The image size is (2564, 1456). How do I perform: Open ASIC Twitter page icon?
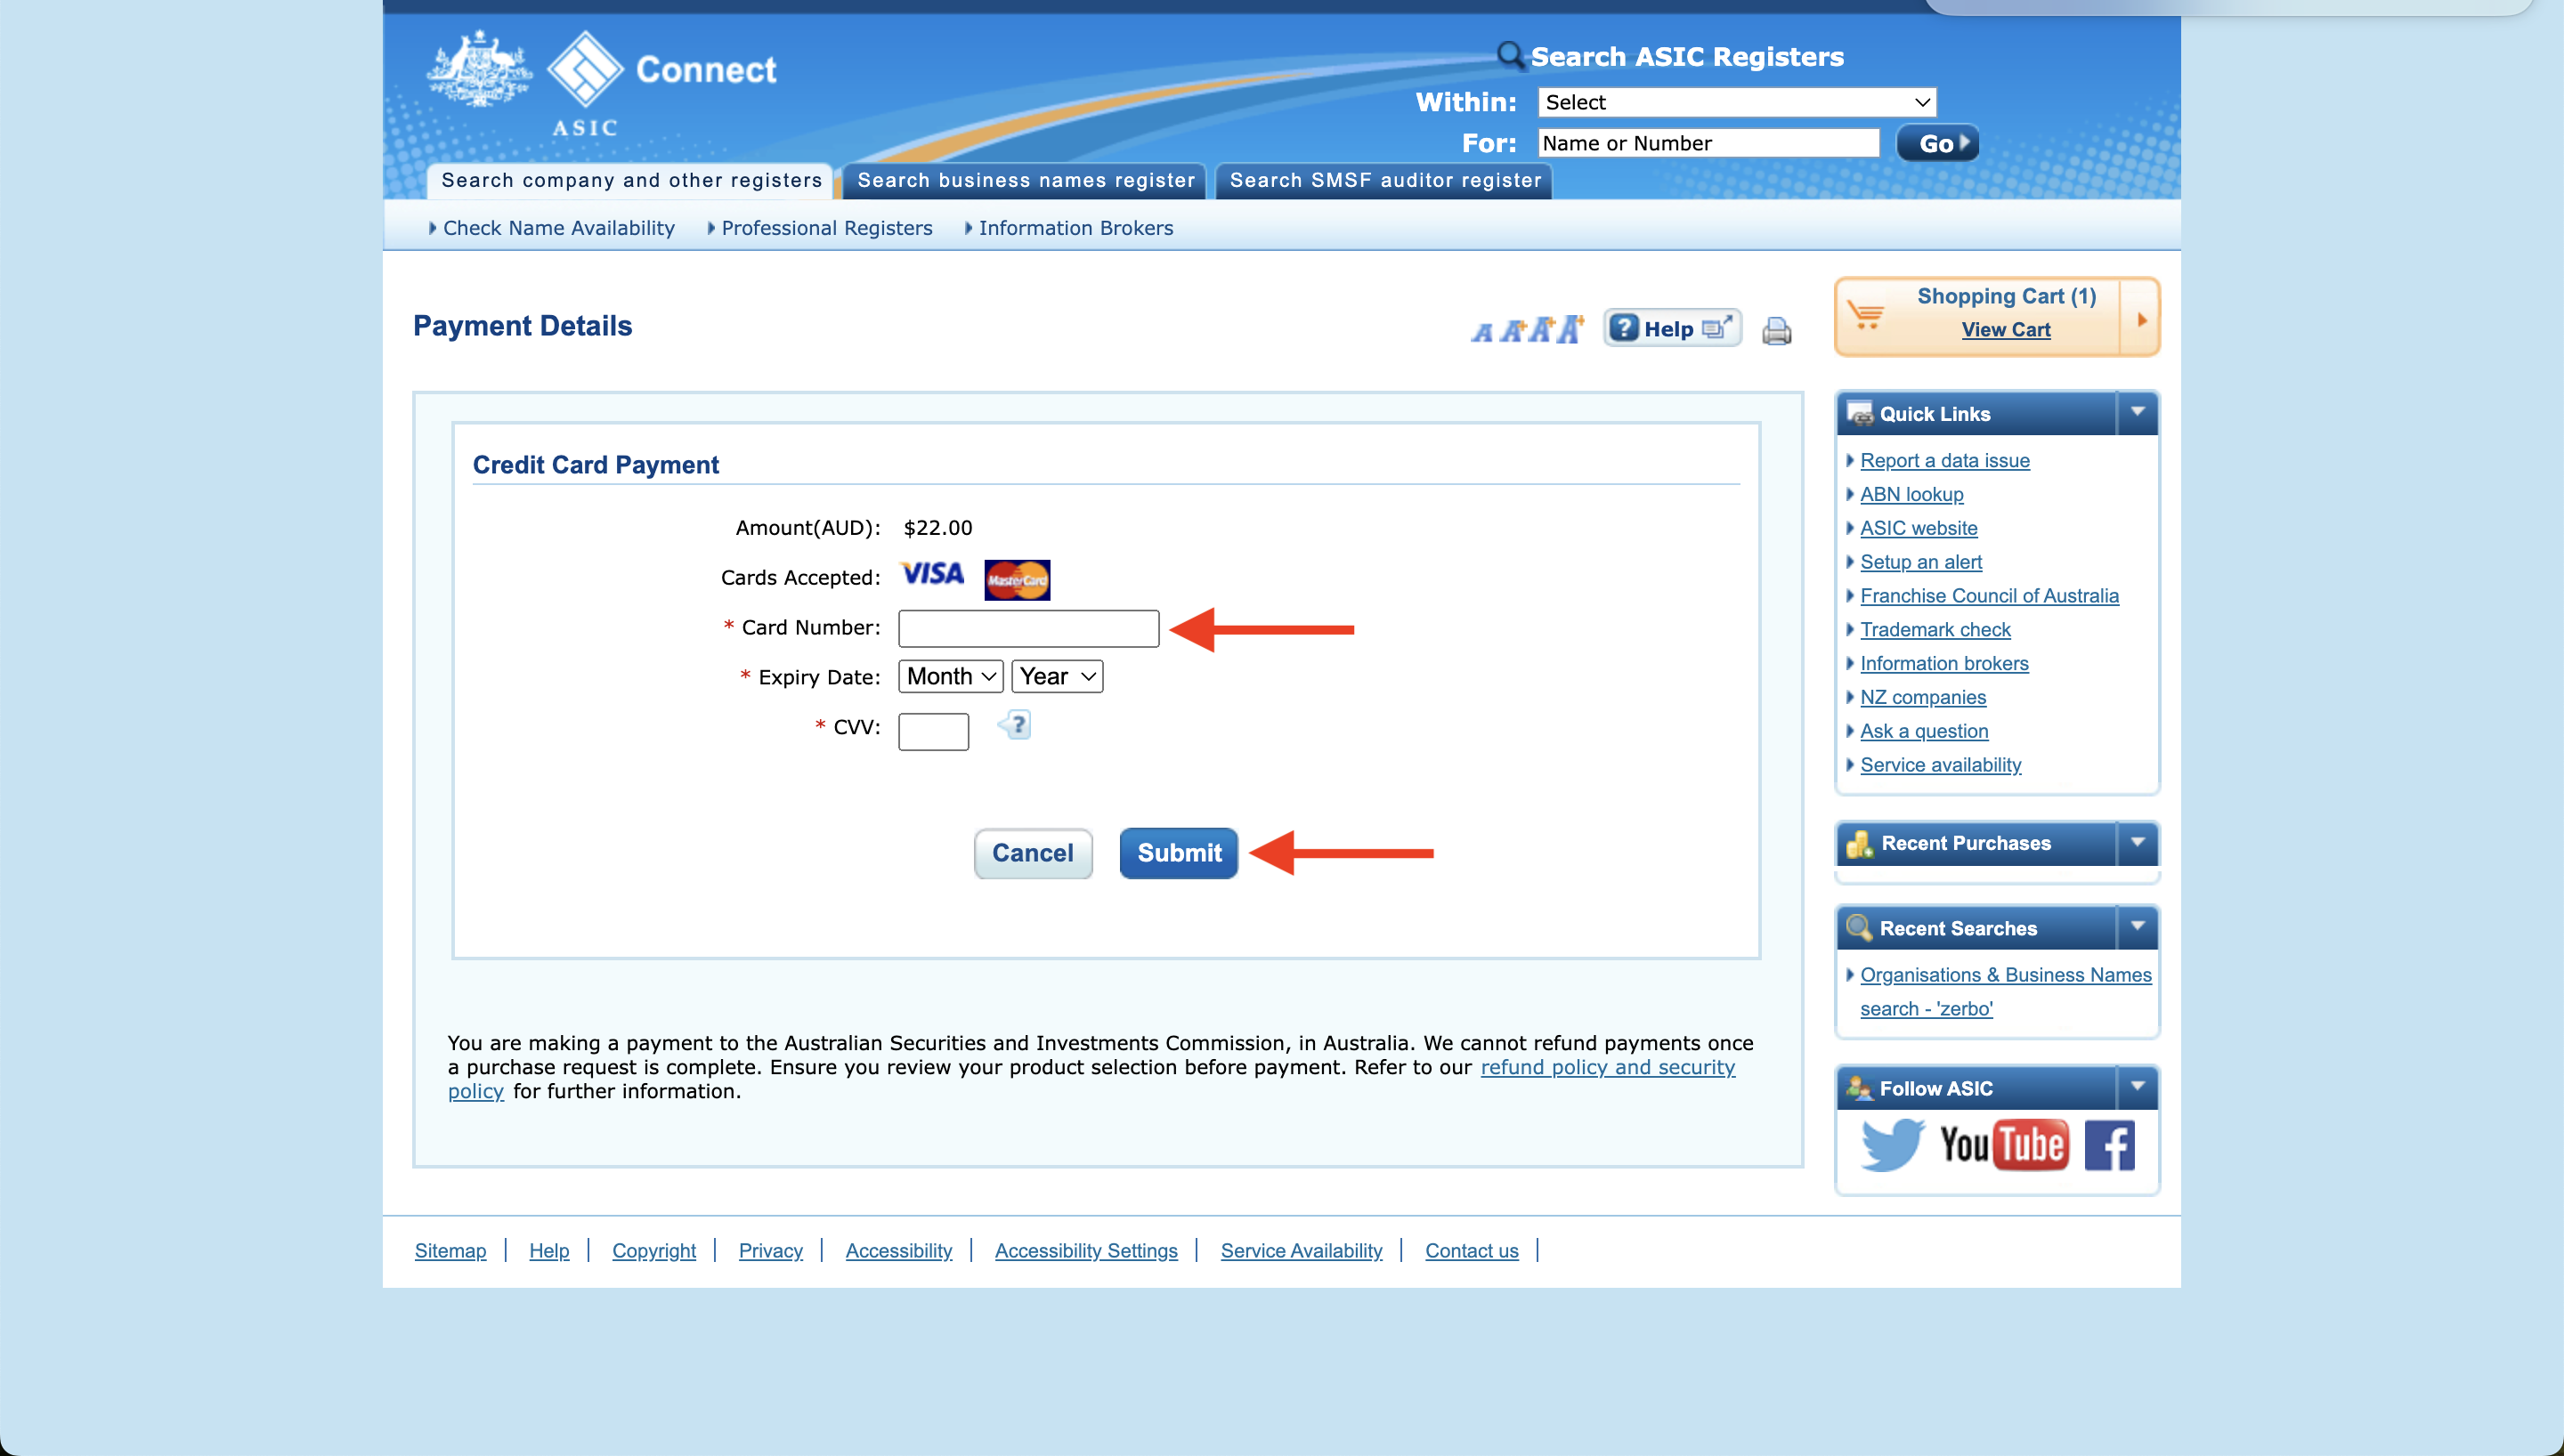(x=1891, y=1144)
